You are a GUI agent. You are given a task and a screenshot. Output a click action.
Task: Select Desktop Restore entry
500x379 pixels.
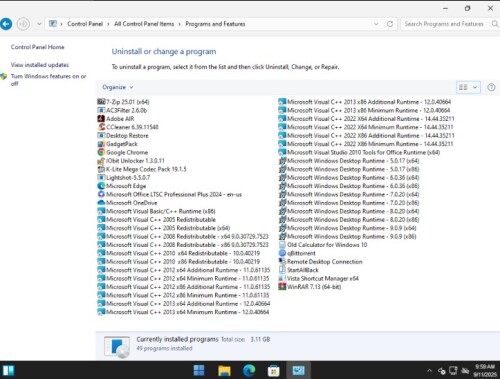click(x=123, y=135)
